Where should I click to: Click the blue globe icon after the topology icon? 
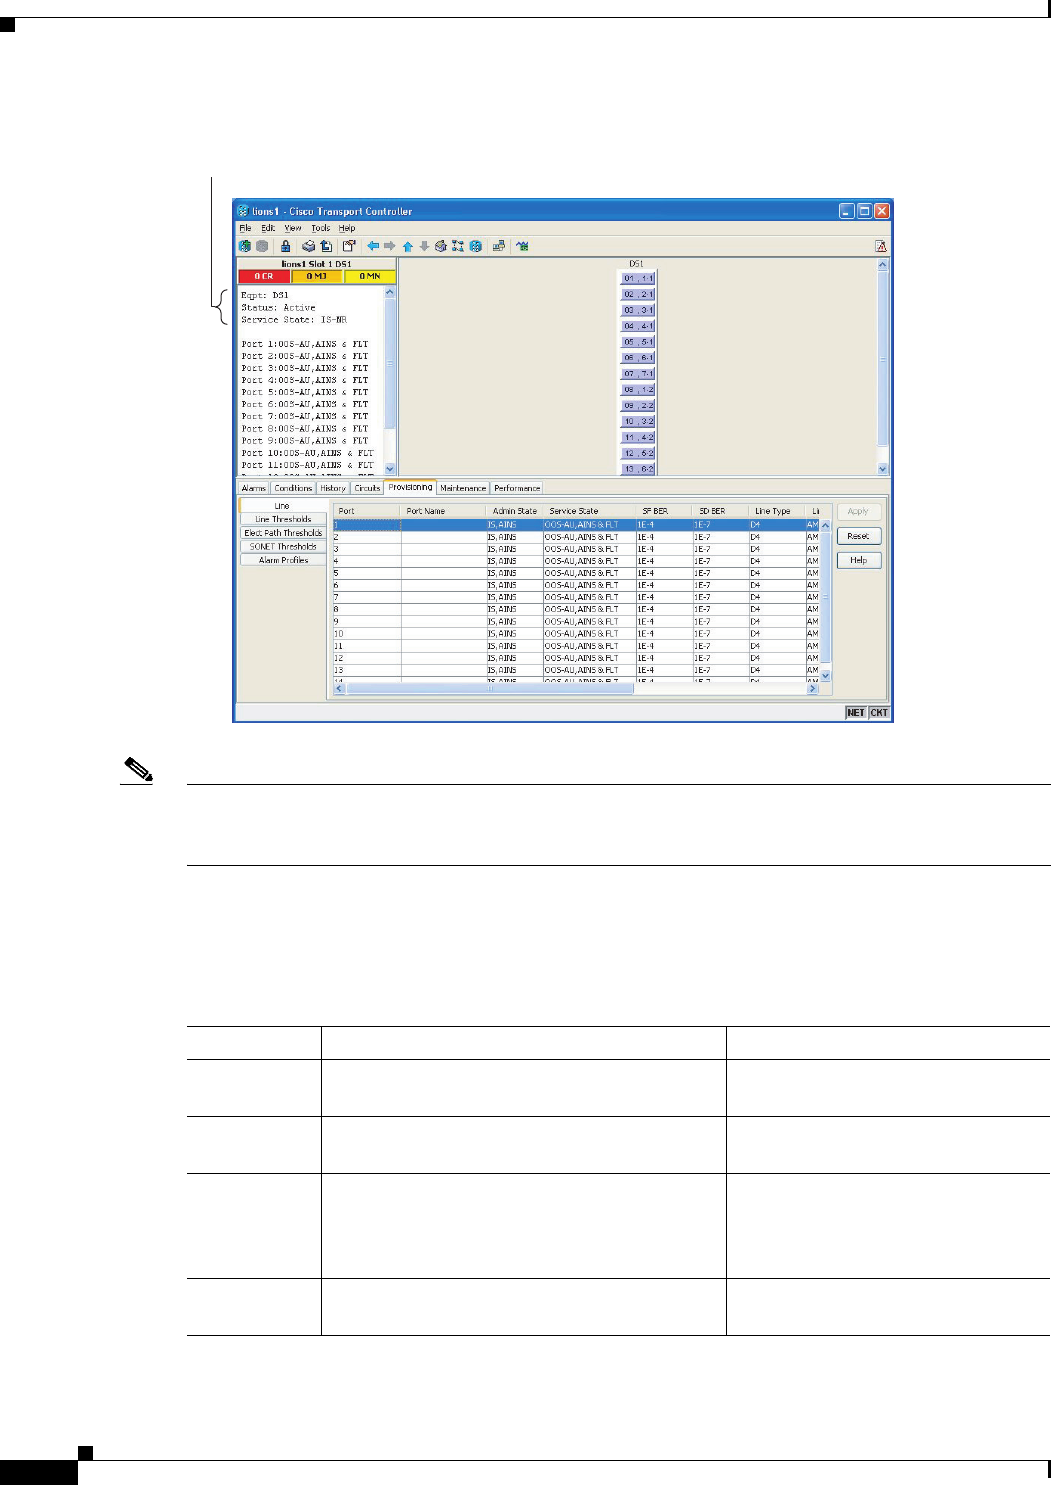pyautogui.click(x=476, y=246)
